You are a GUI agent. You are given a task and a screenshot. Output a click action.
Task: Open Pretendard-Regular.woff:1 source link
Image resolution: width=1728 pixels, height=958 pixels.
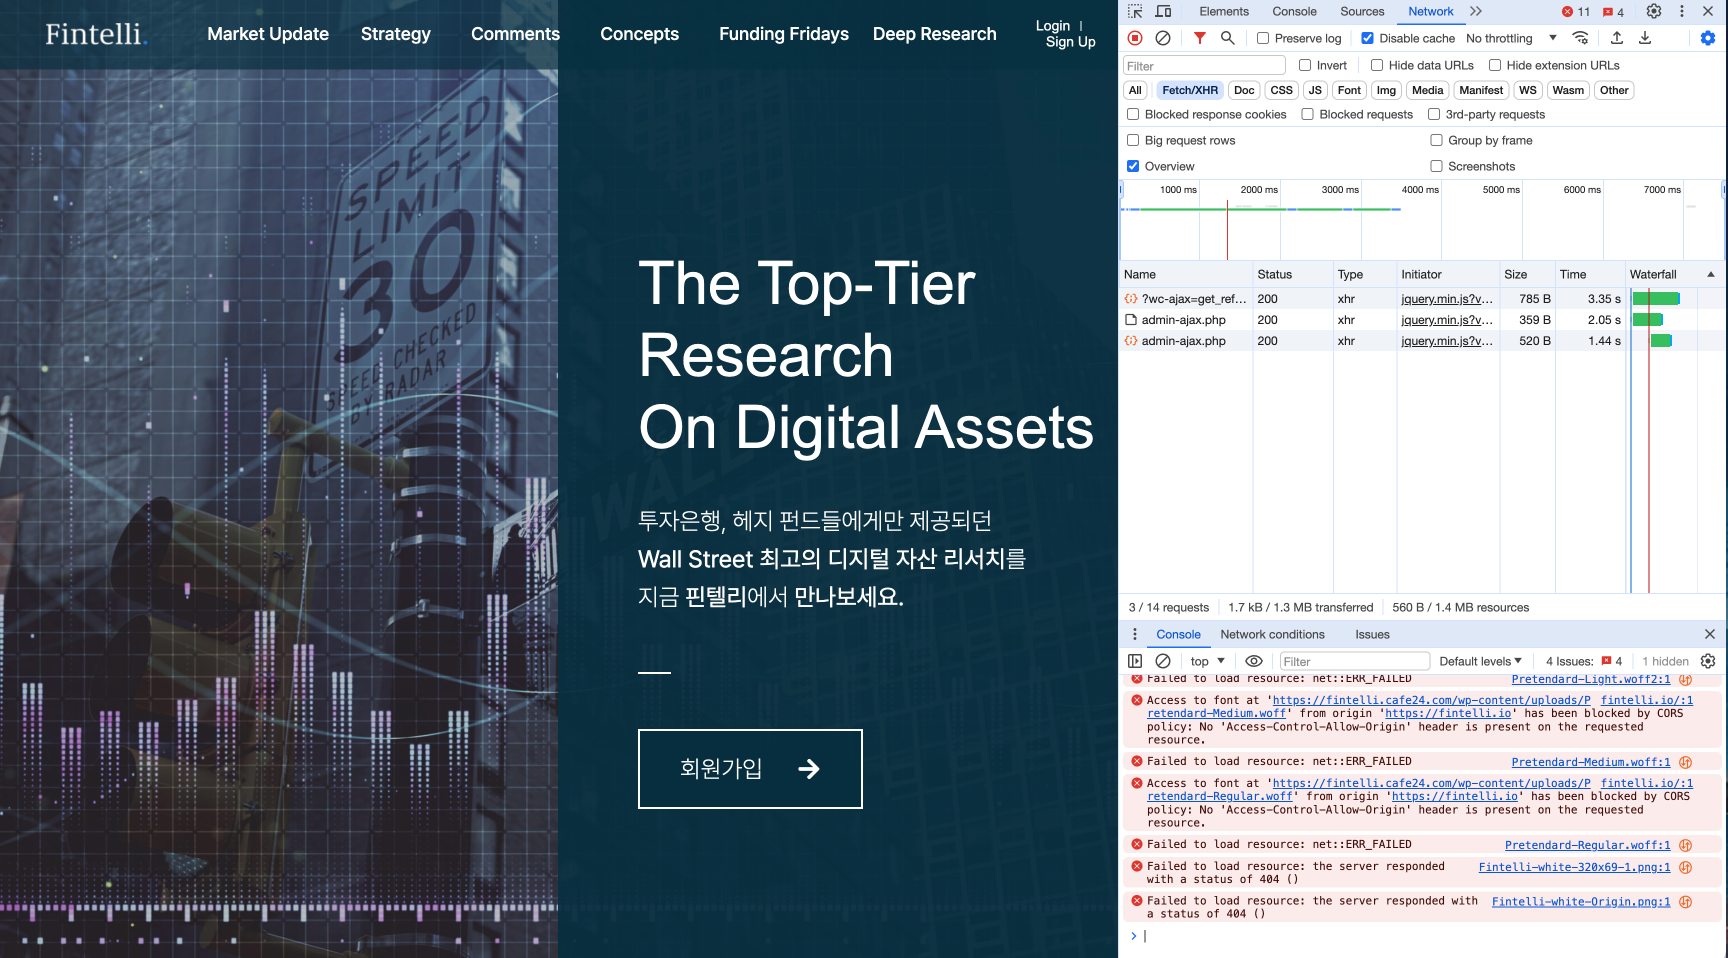click(x=1587, y=845)
